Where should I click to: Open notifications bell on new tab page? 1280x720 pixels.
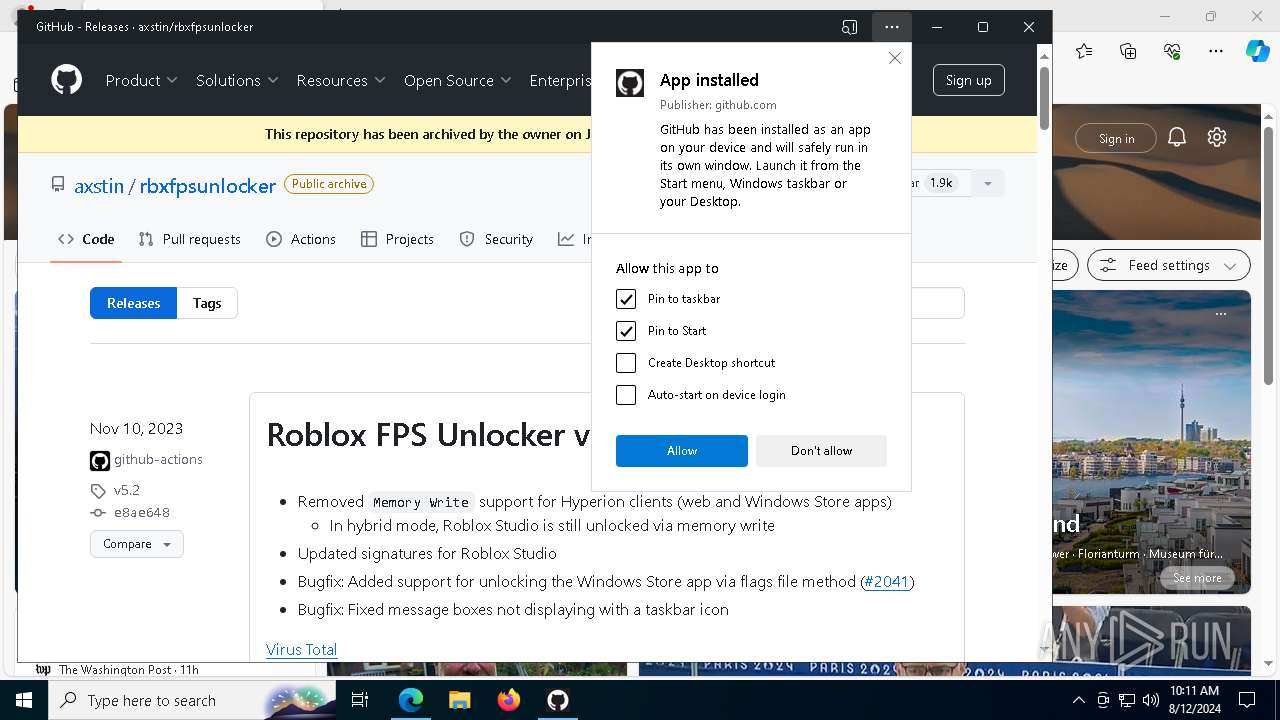click(1177, 138)
